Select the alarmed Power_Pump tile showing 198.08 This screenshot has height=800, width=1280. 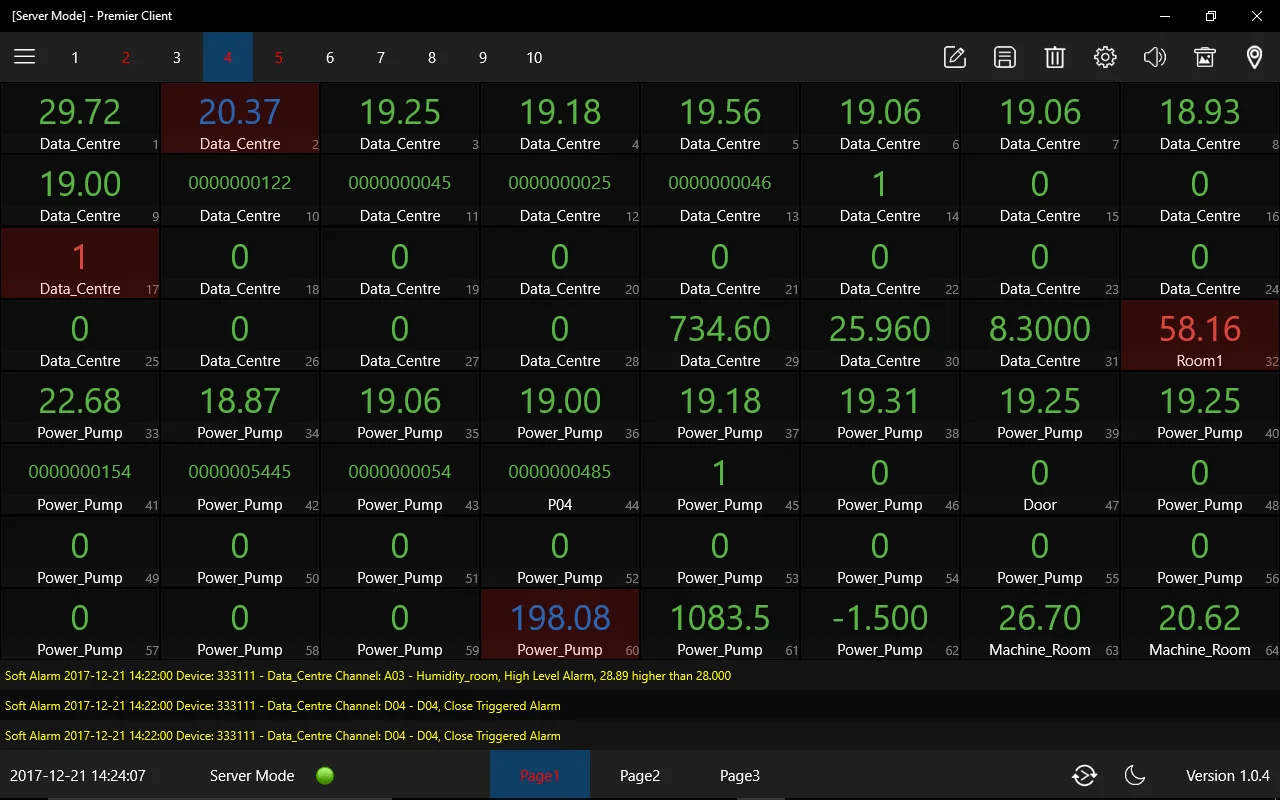point(560,625)
